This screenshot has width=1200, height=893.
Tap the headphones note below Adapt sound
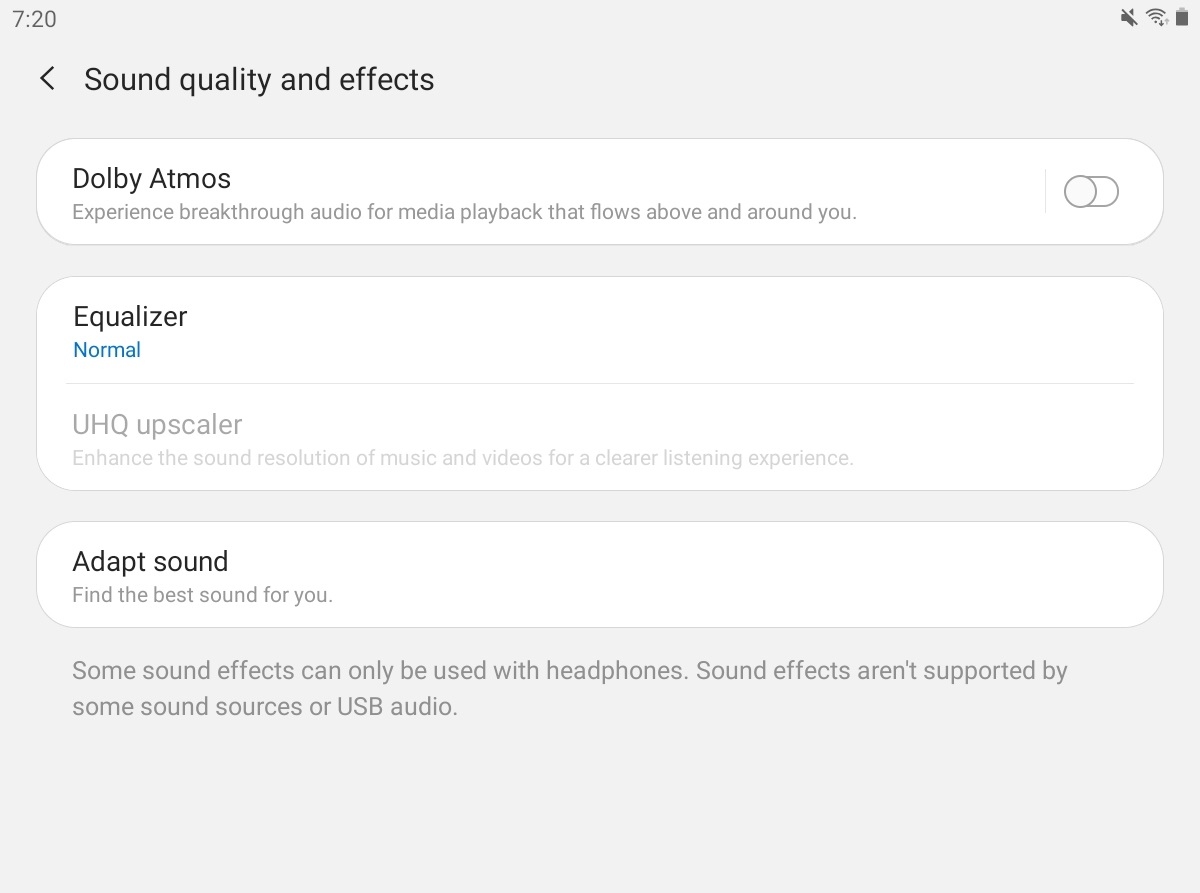point(569,688)
